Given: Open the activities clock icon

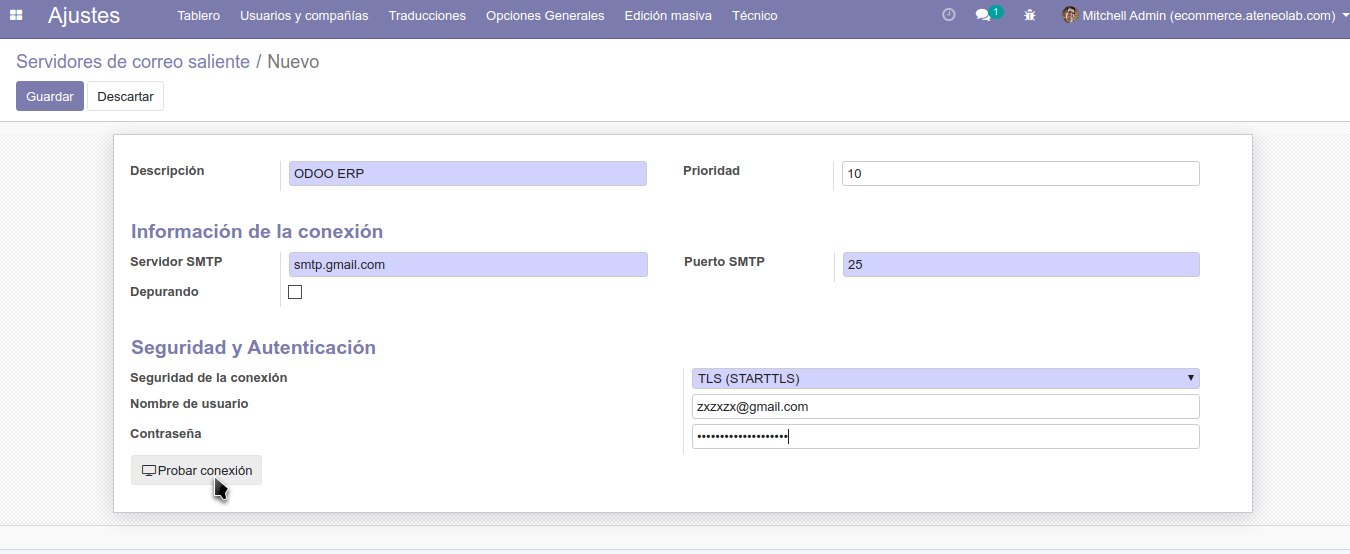Looking at the screenshot, I should click(949, 15).
